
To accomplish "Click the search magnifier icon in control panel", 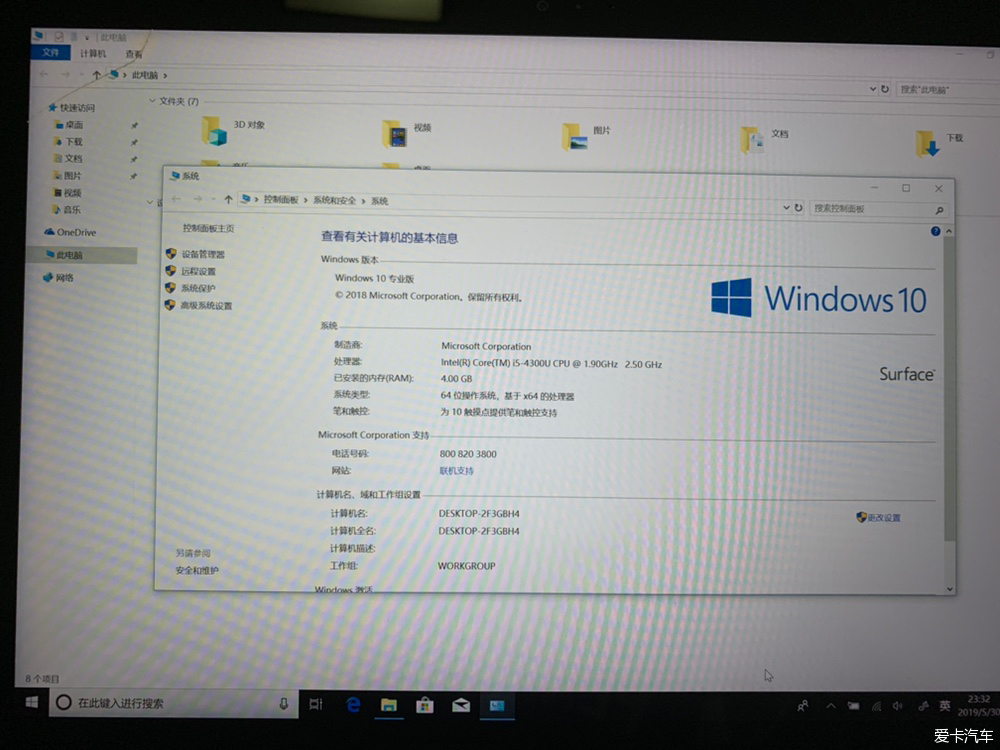I will (939, 210).
